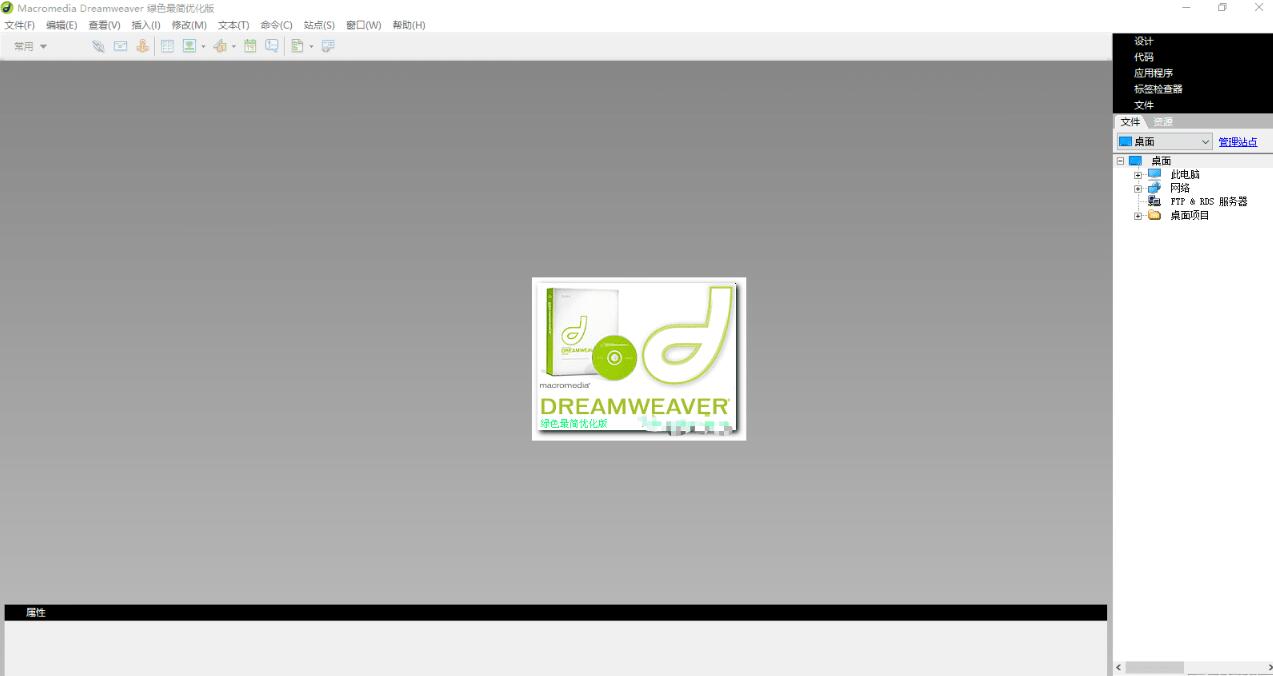Click files panel scrollbar right arrow
Viewport: 1273px width, 676px height.
click(1269, 667)
